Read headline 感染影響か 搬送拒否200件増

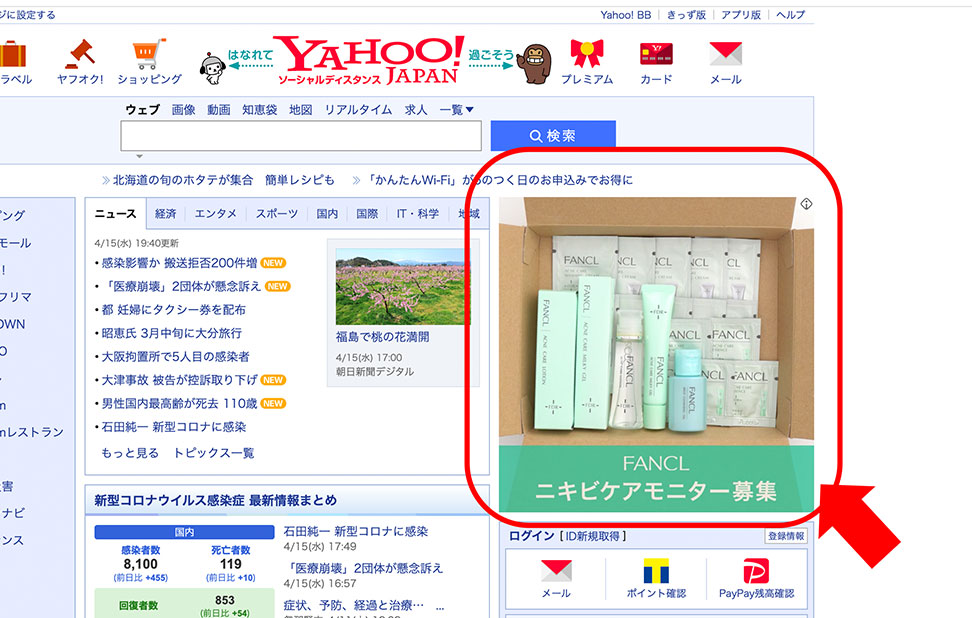[x=179, y=263]
